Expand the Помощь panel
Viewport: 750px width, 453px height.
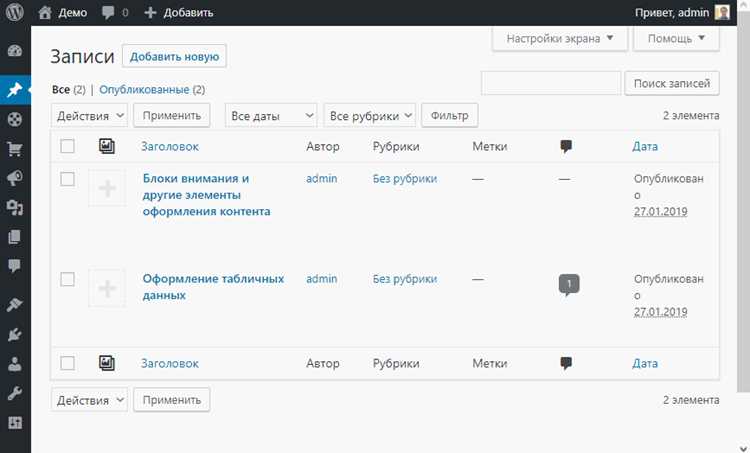click(676, 38)
